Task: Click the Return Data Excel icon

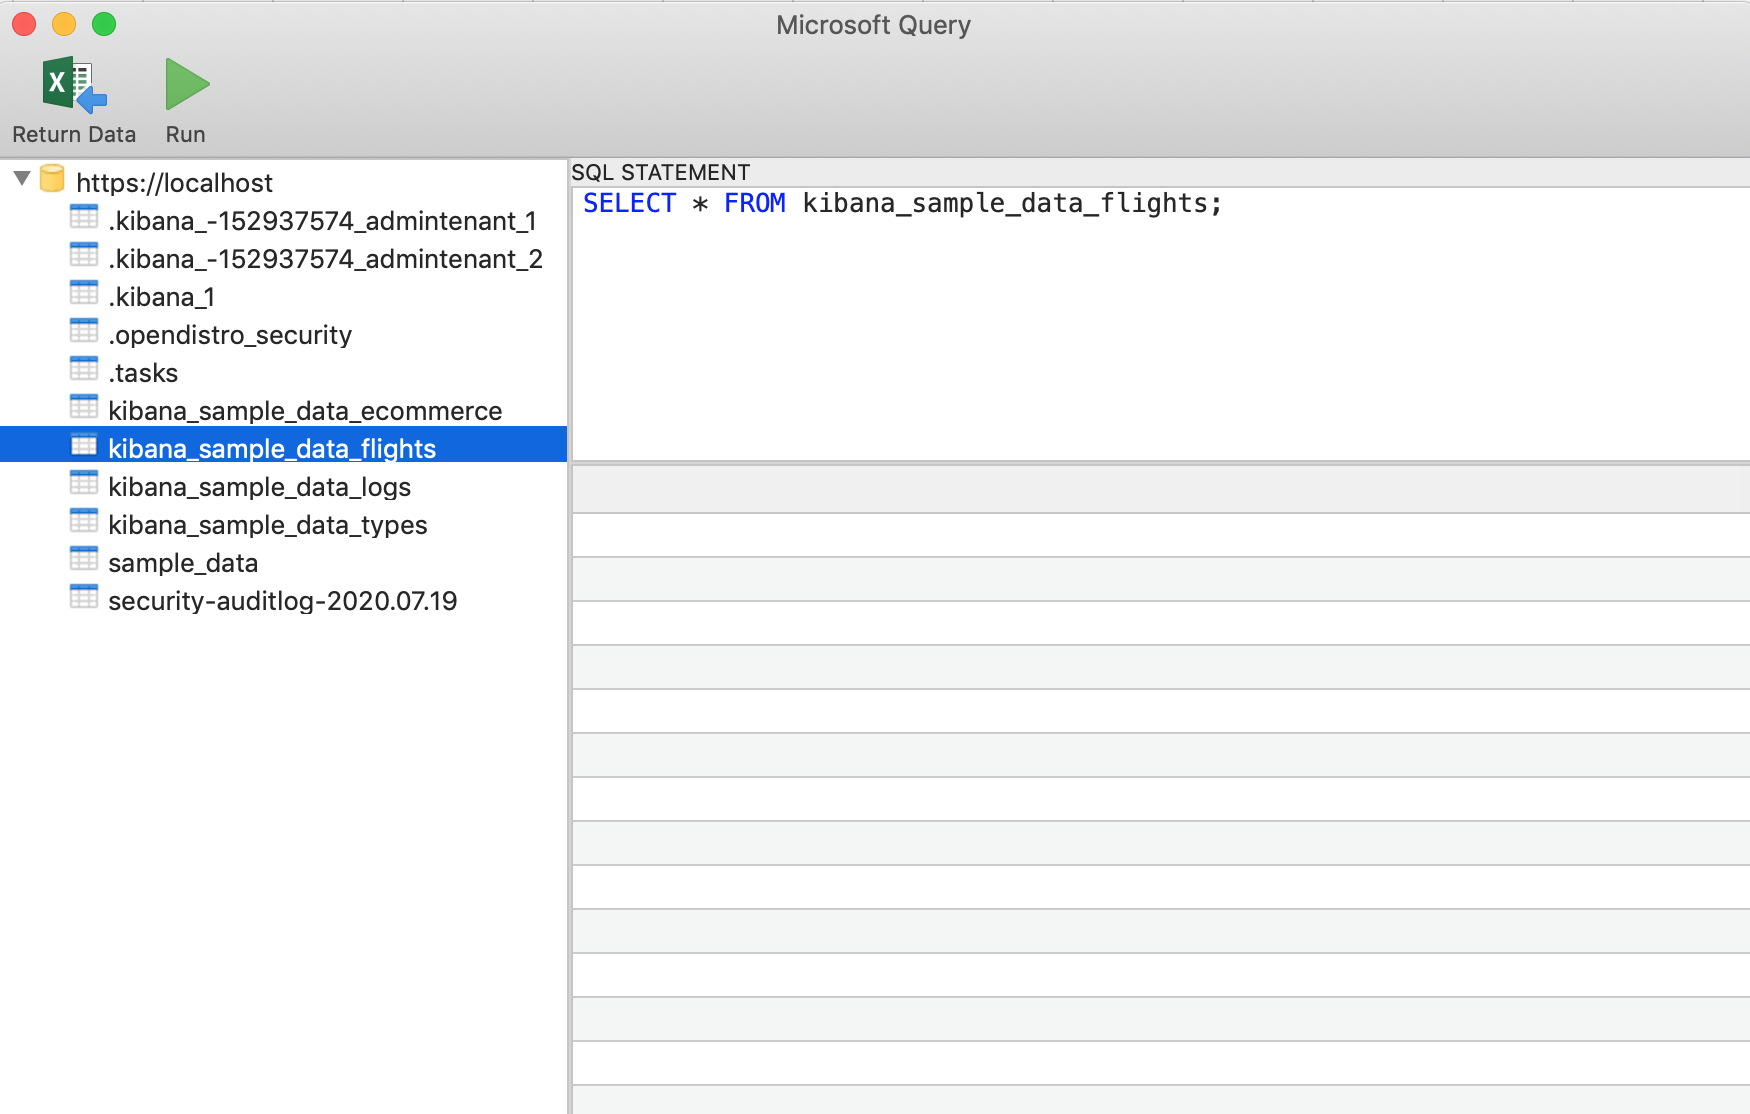Action: (74, 84)
